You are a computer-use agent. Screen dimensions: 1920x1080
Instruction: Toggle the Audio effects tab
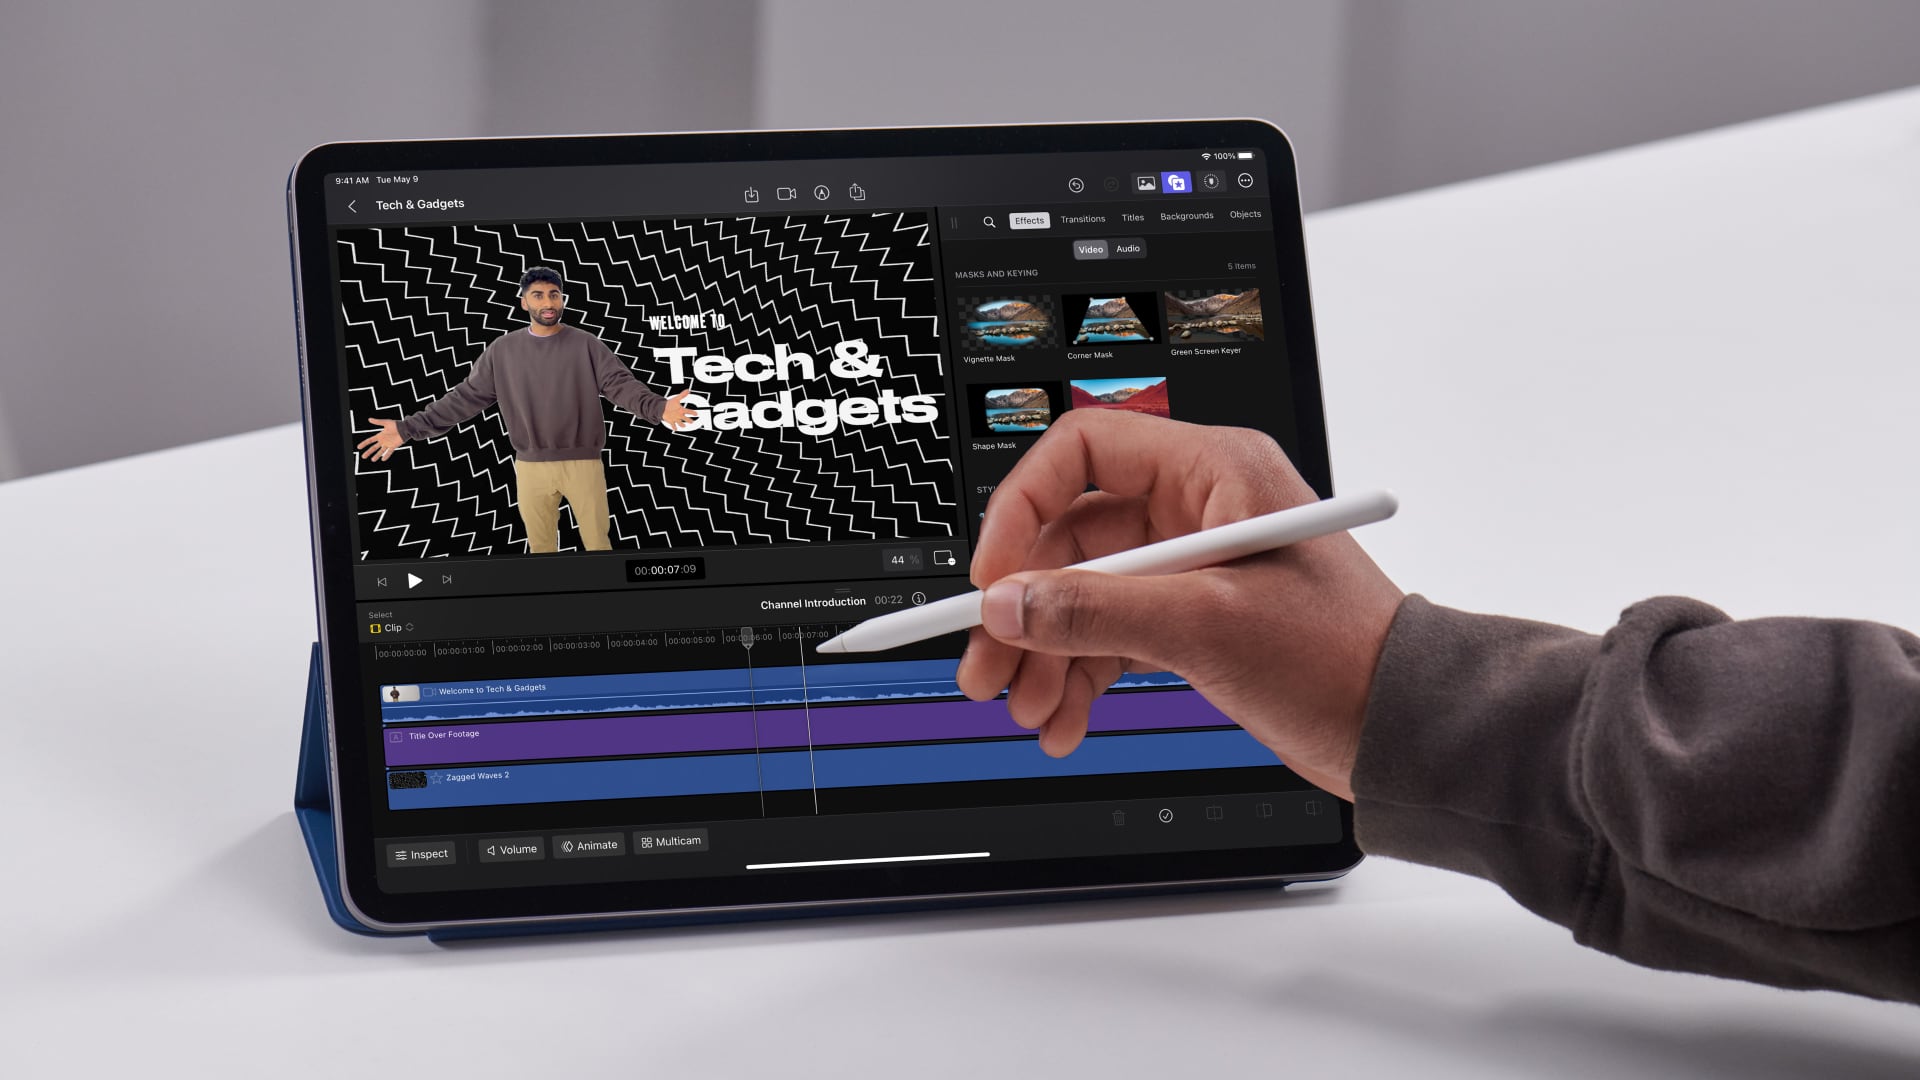point(1129,248)
